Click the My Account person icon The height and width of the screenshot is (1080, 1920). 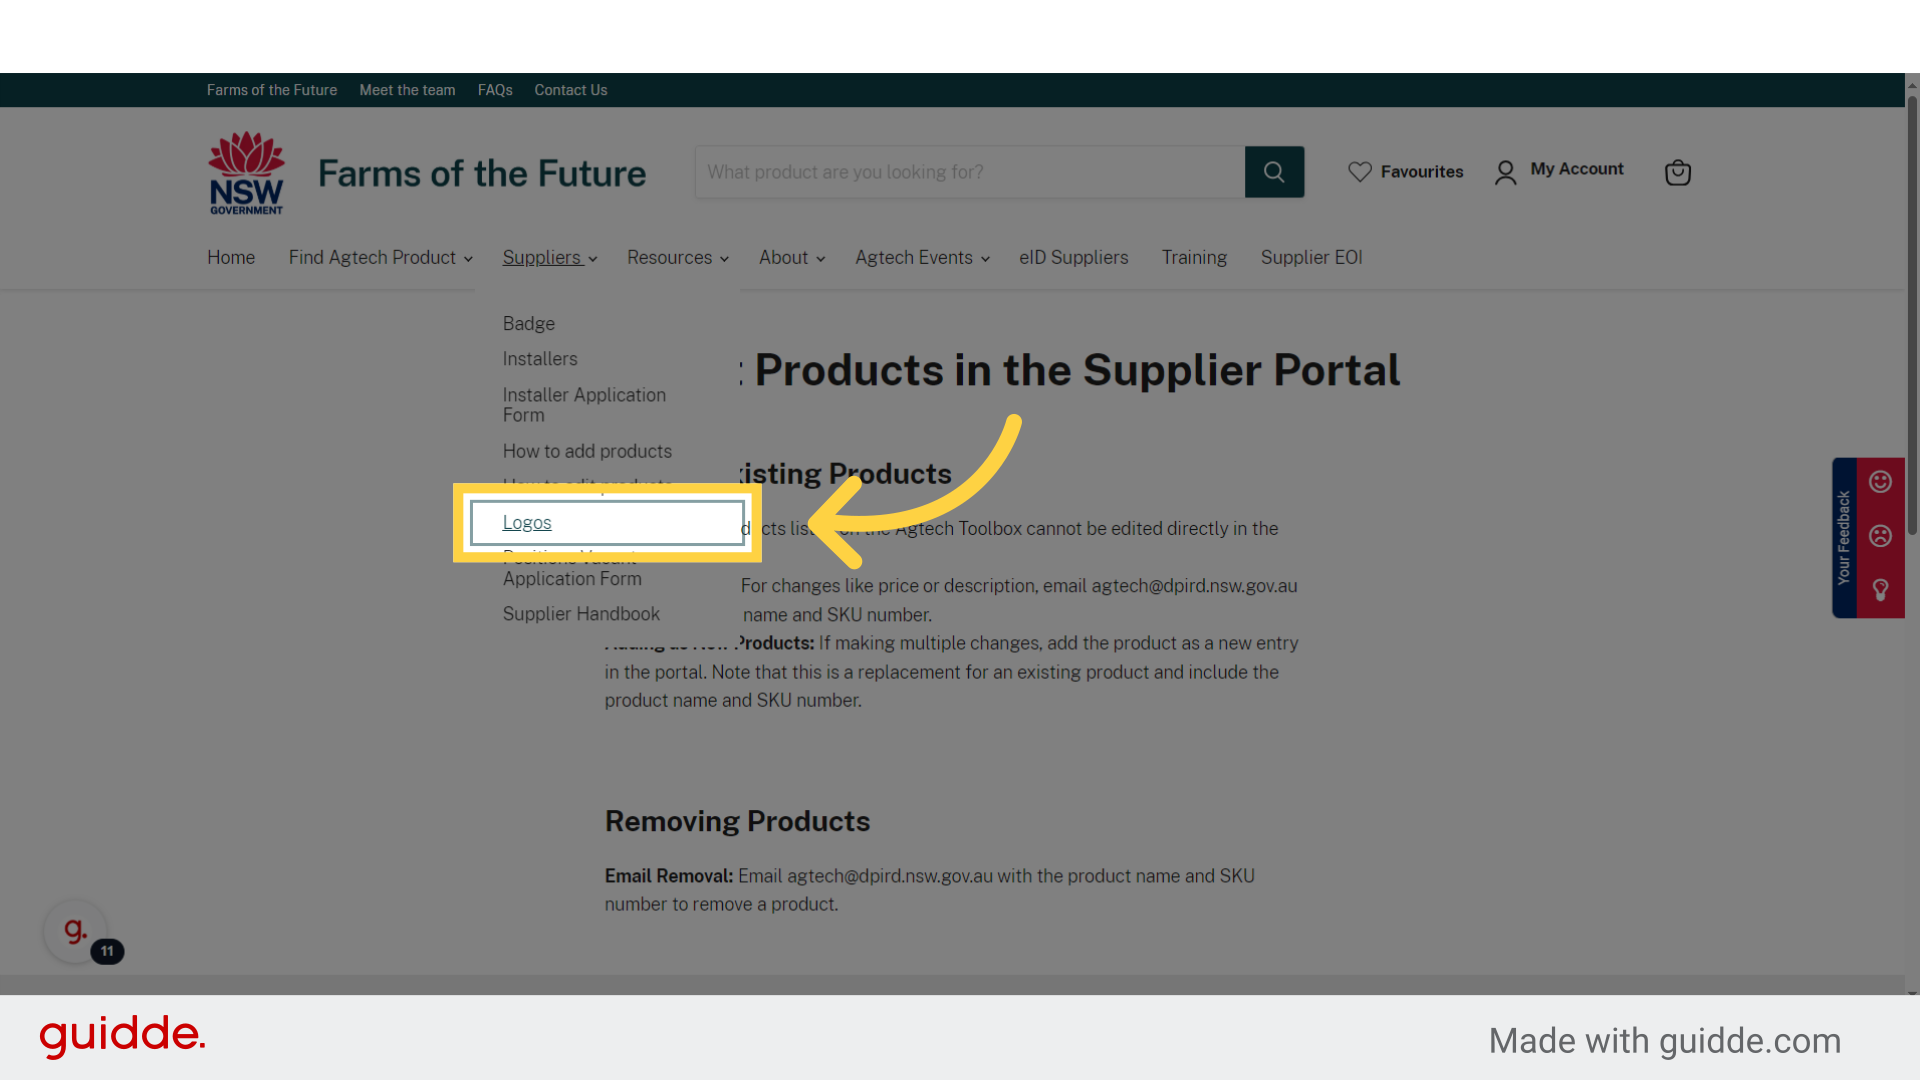(1505, 173)
